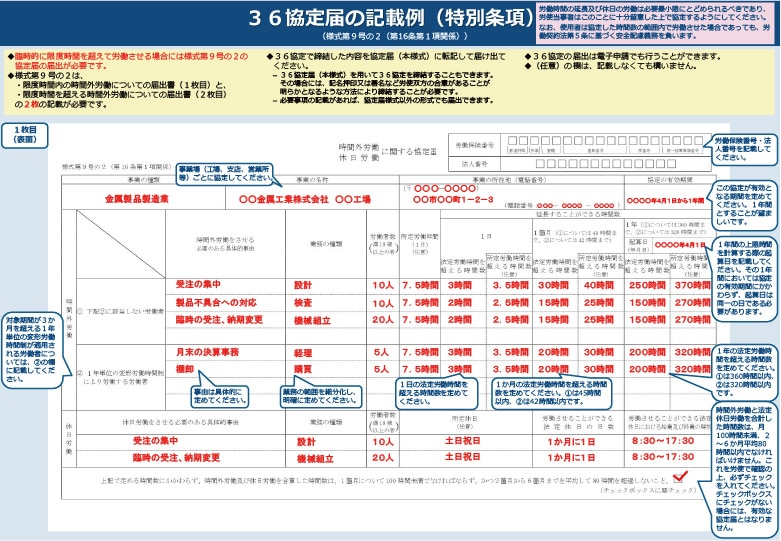This screenshot has height=541, width=781.
Task: Click the pink notice box about 労働時間の延長
Action: point(656,23)
